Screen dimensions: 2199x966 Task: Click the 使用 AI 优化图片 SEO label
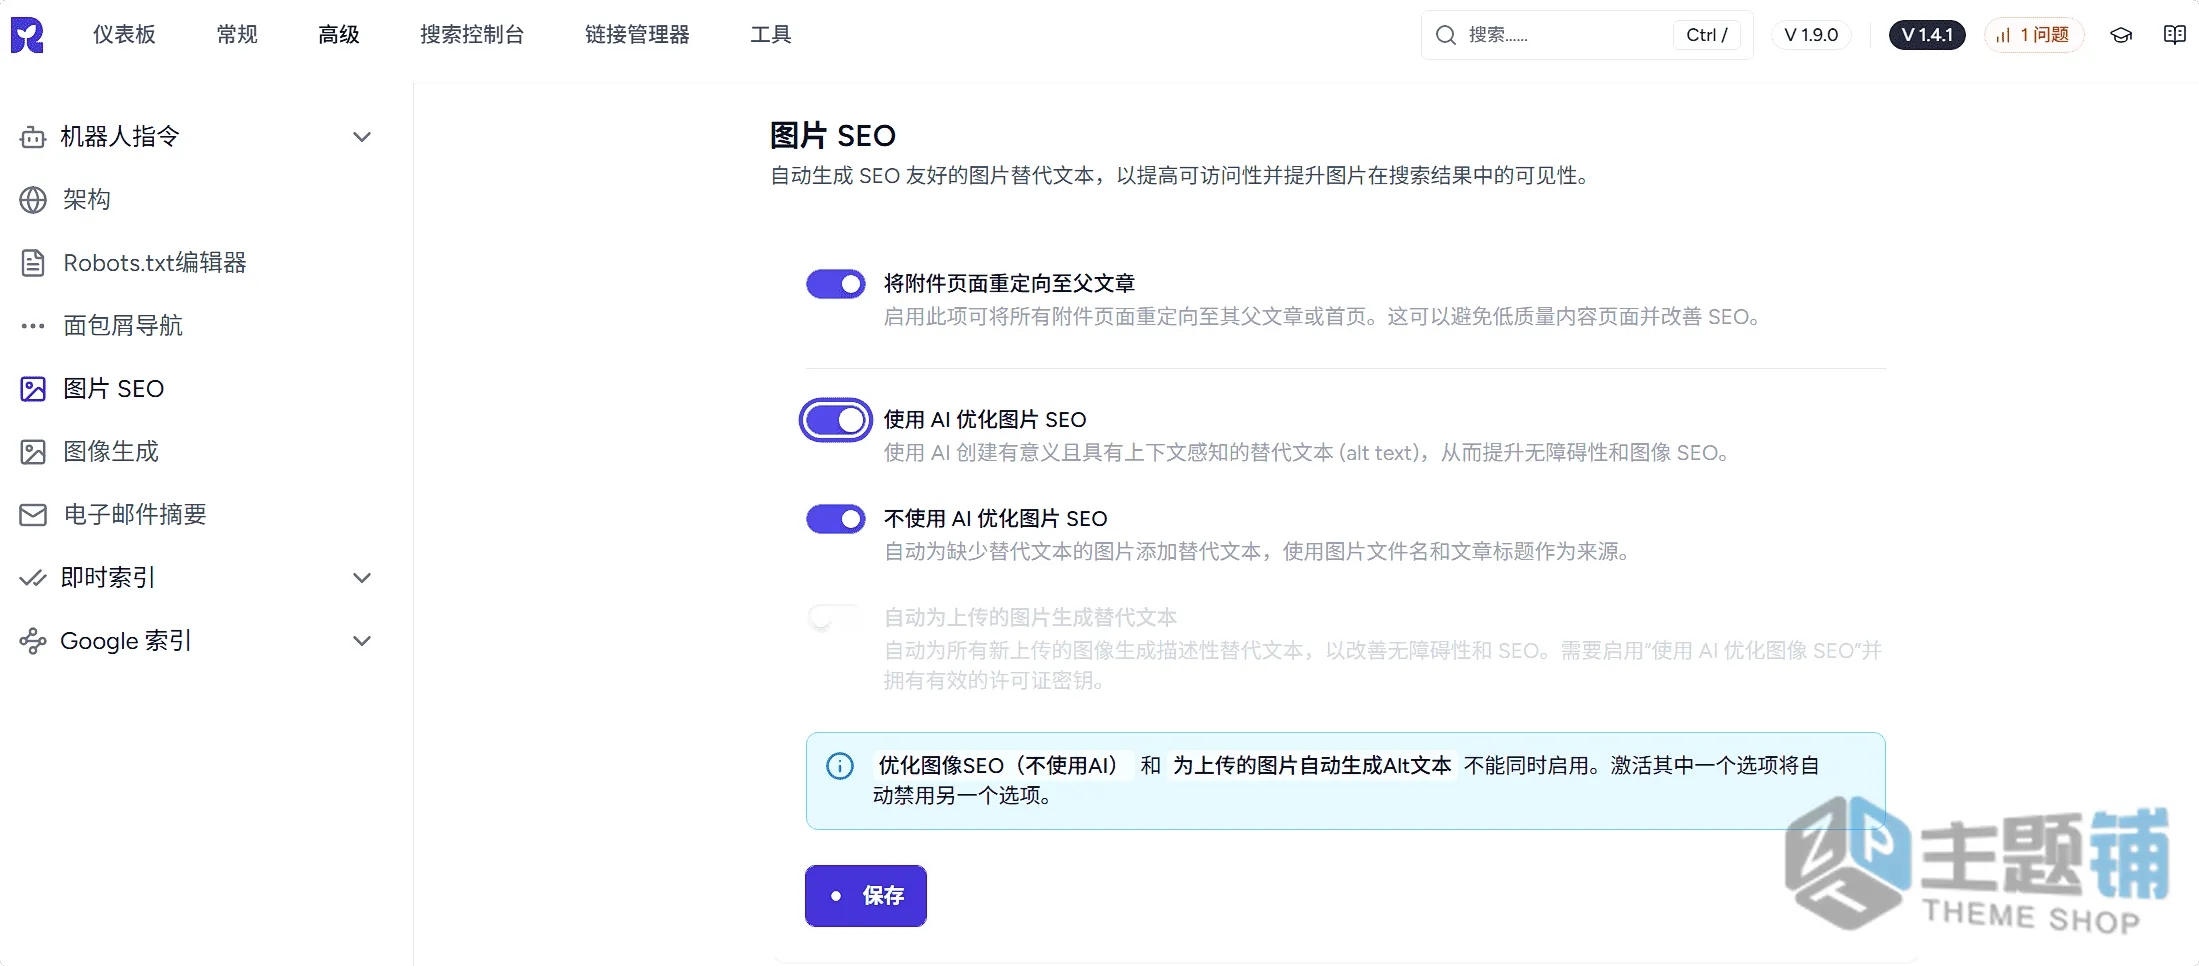[985, 420]
